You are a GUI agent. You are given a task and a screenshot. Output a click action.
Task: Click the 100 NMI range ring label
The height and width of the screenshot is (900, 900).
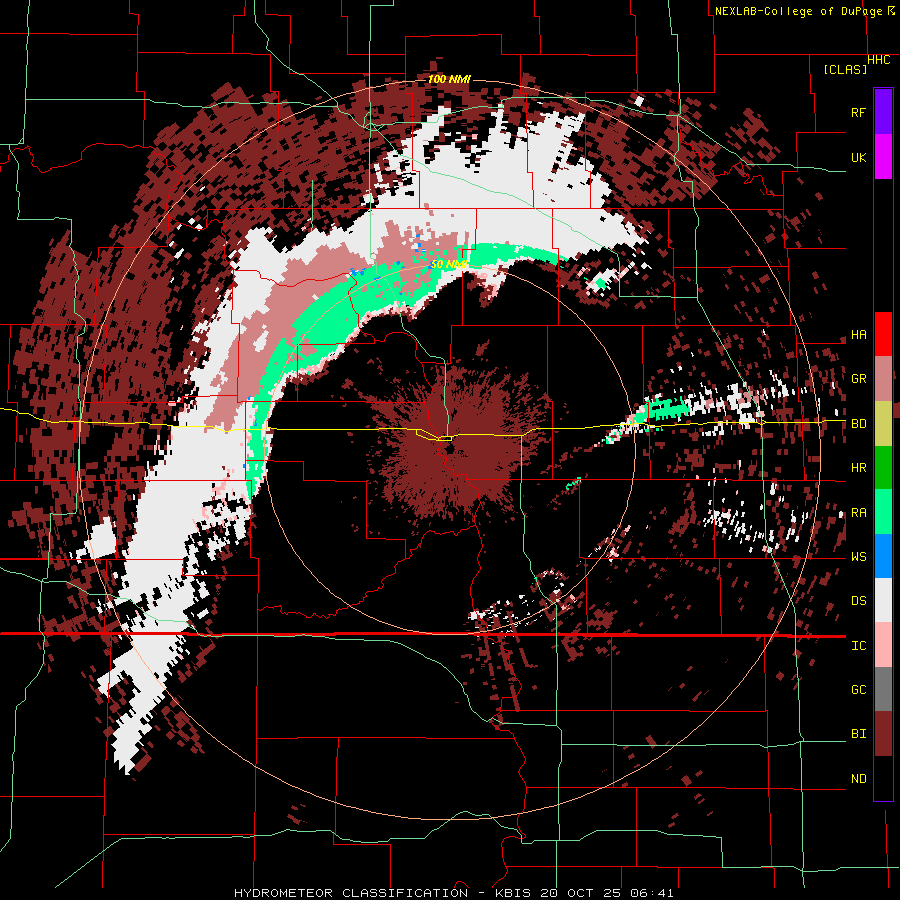pyautogui.click(x=449, y=79)
